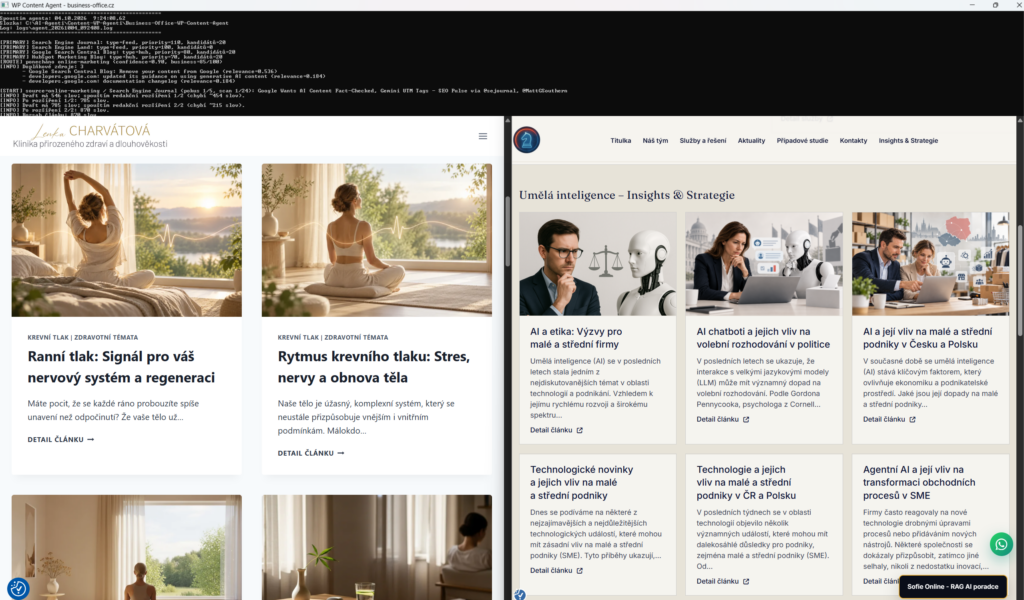Open the woman stretching in bed thumbnail
This screenshot has height=600, width=1024.
pos(127,240)
